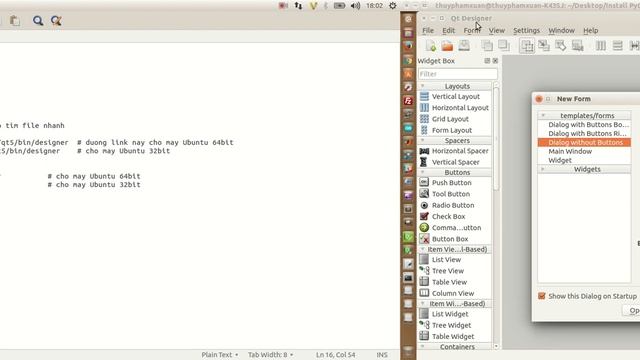Select the Vertical Layout widget
This screenshot has width=640, height=360.
point(455,97)
